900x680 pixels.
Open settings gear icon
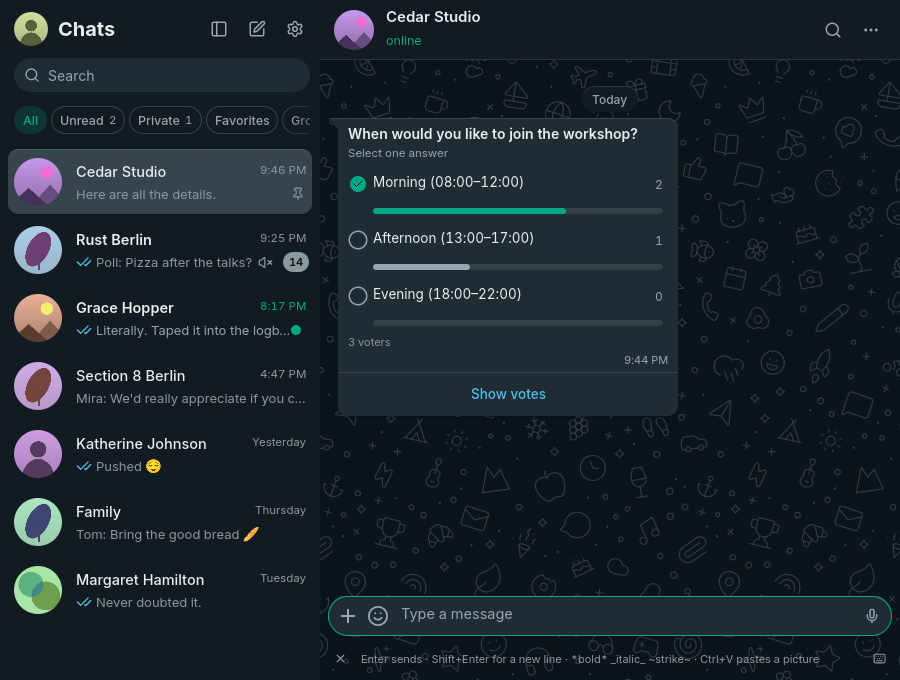tap(295, 29)
